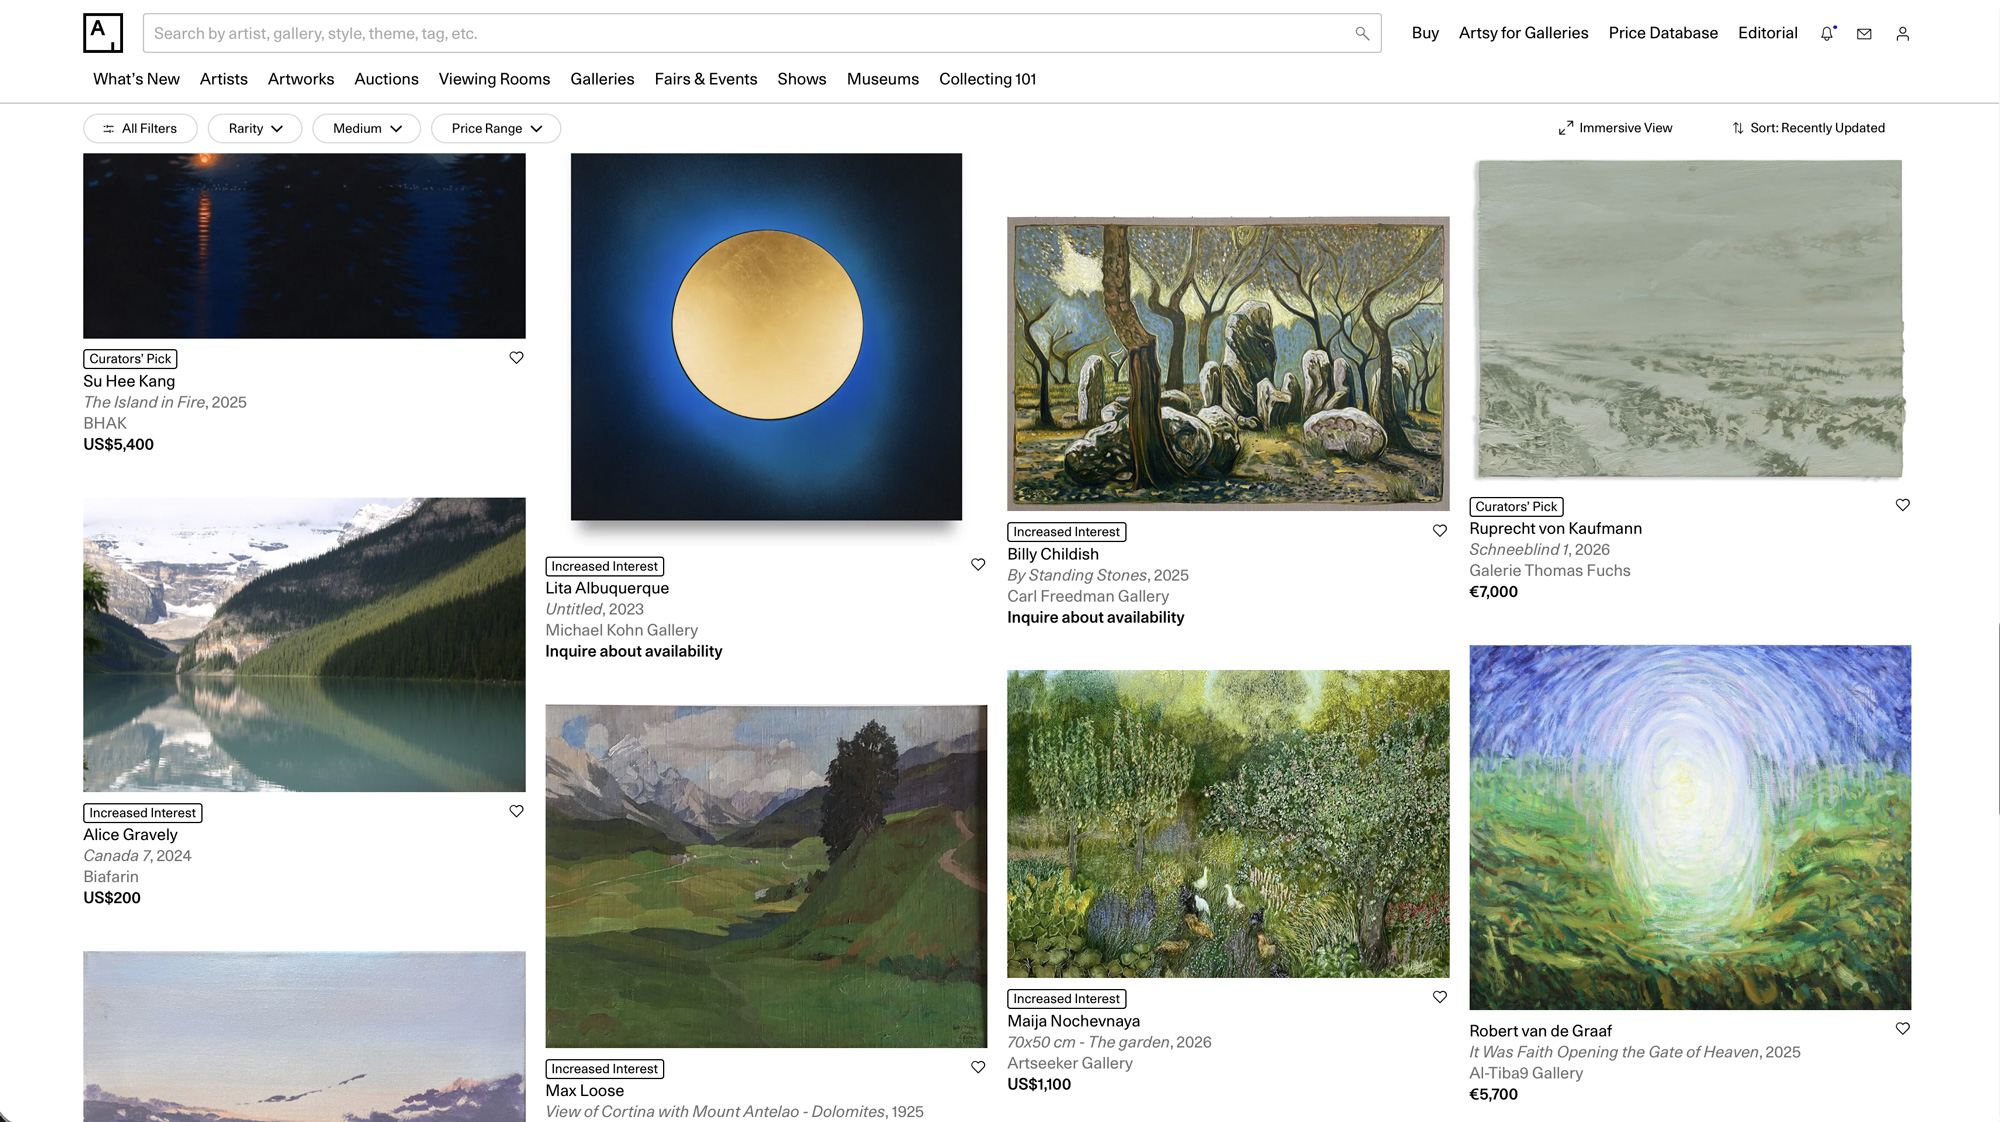This screenshot has width=2000, height=1122.
Task: Open the What's New menu
Action: pyautogui.click(x=136, y=79)
